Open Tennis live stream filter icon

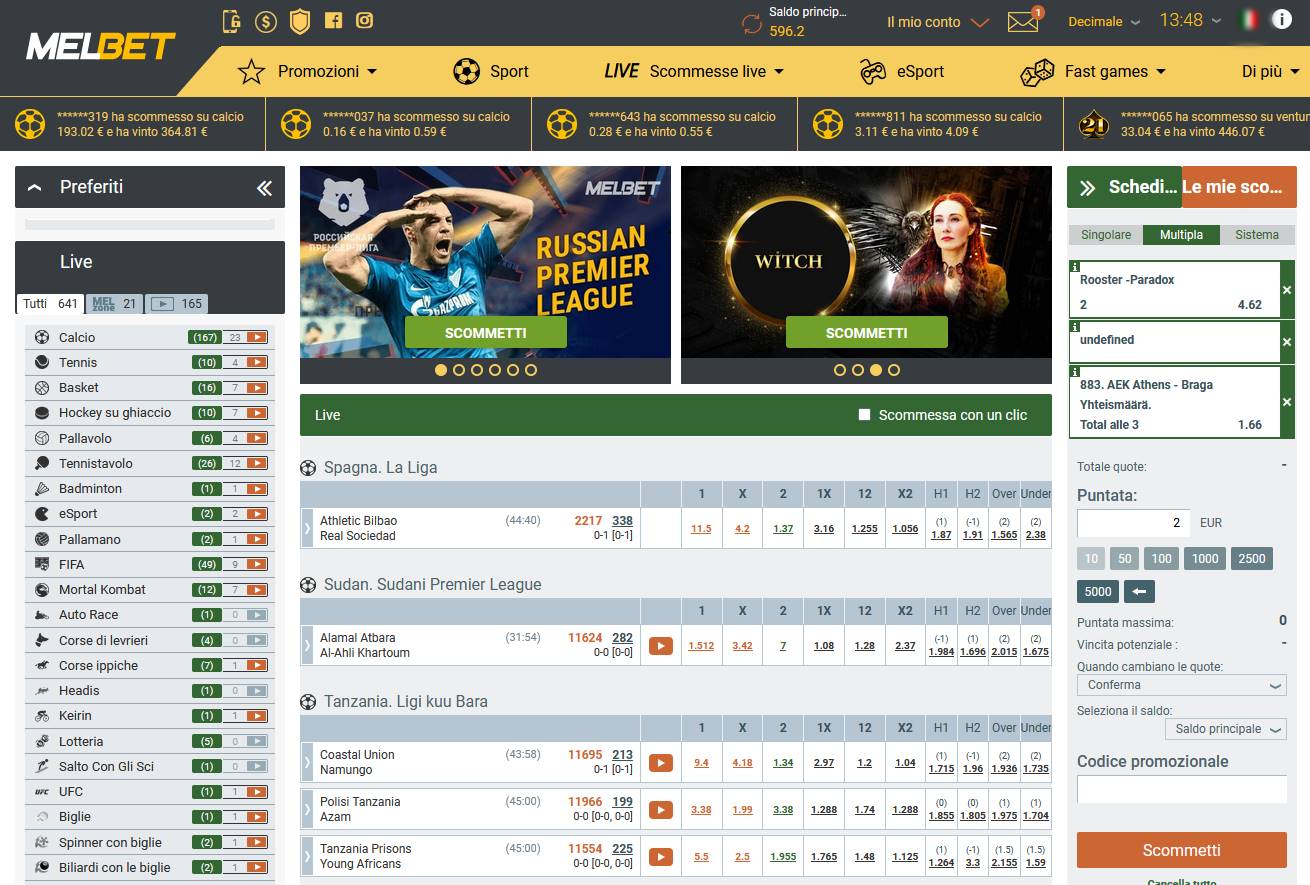tap(257, 362)
